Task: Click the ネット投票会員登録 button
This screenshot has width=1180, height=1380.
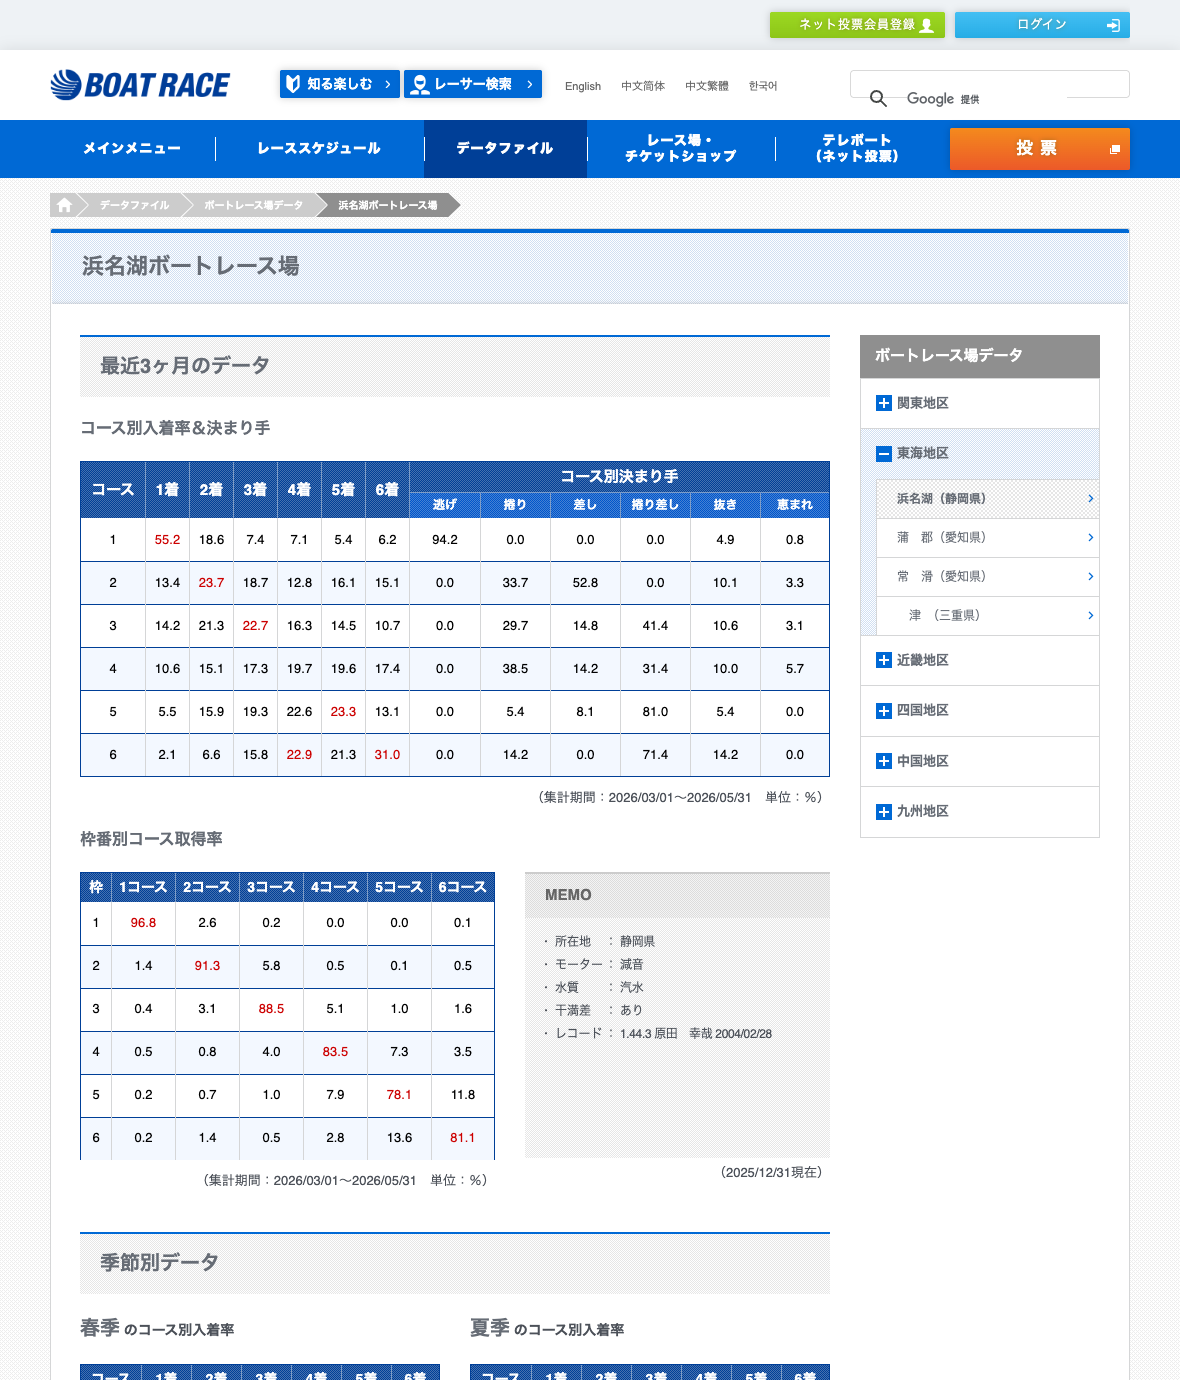Action: pos(857,25)
